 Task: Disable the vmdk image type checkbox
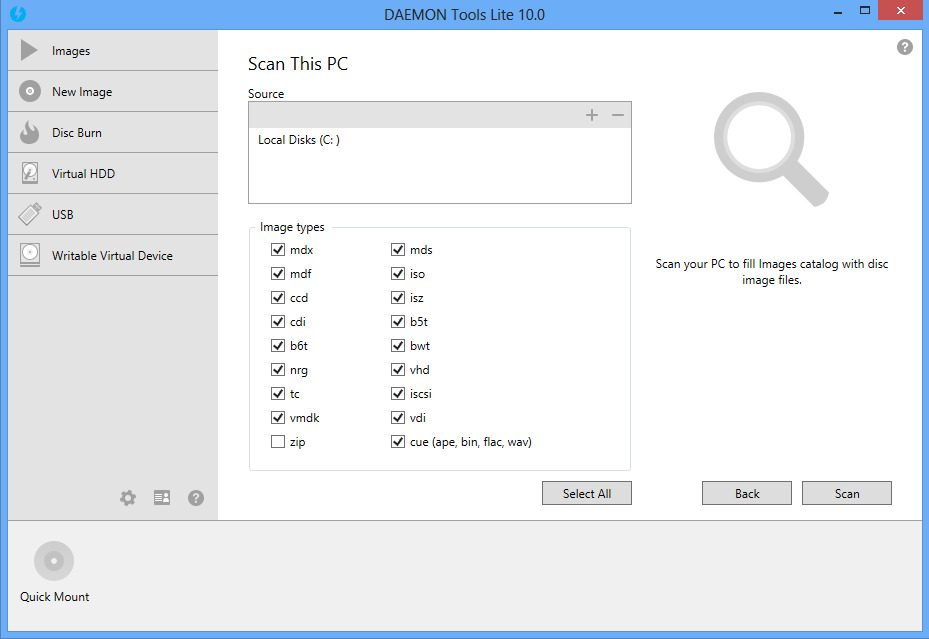pyautogui.click(x=277, y=418)
